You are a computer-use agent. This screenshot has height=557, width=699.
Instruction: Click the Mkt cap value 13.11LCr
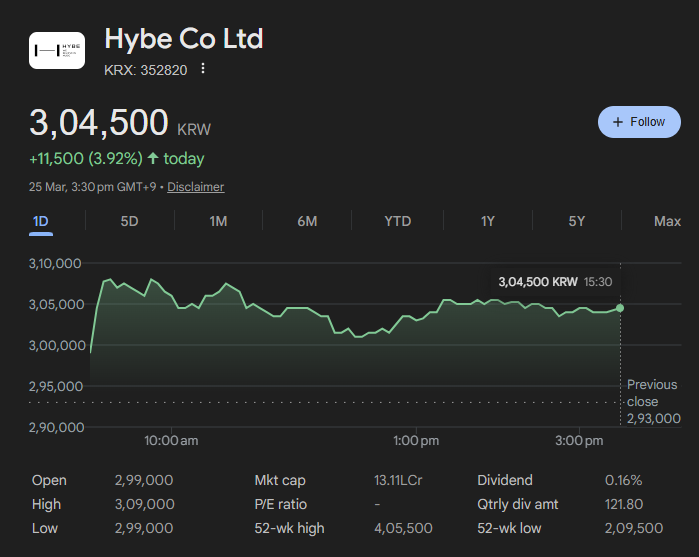(x=398, y=480)
